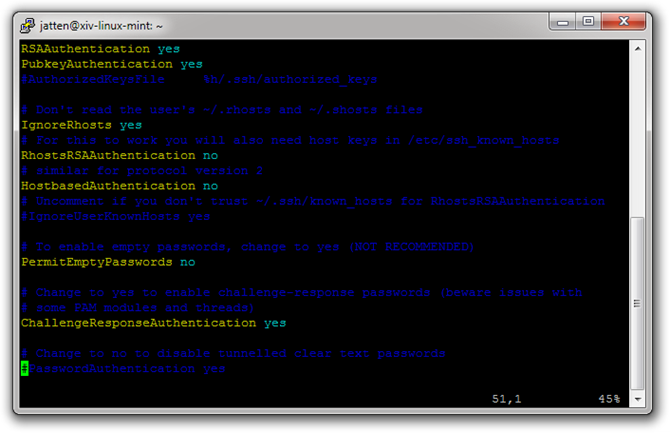The height and width of the screenshot is (433, 670).
Task: Minimize the PuTTY window
Action: point(563,22)
